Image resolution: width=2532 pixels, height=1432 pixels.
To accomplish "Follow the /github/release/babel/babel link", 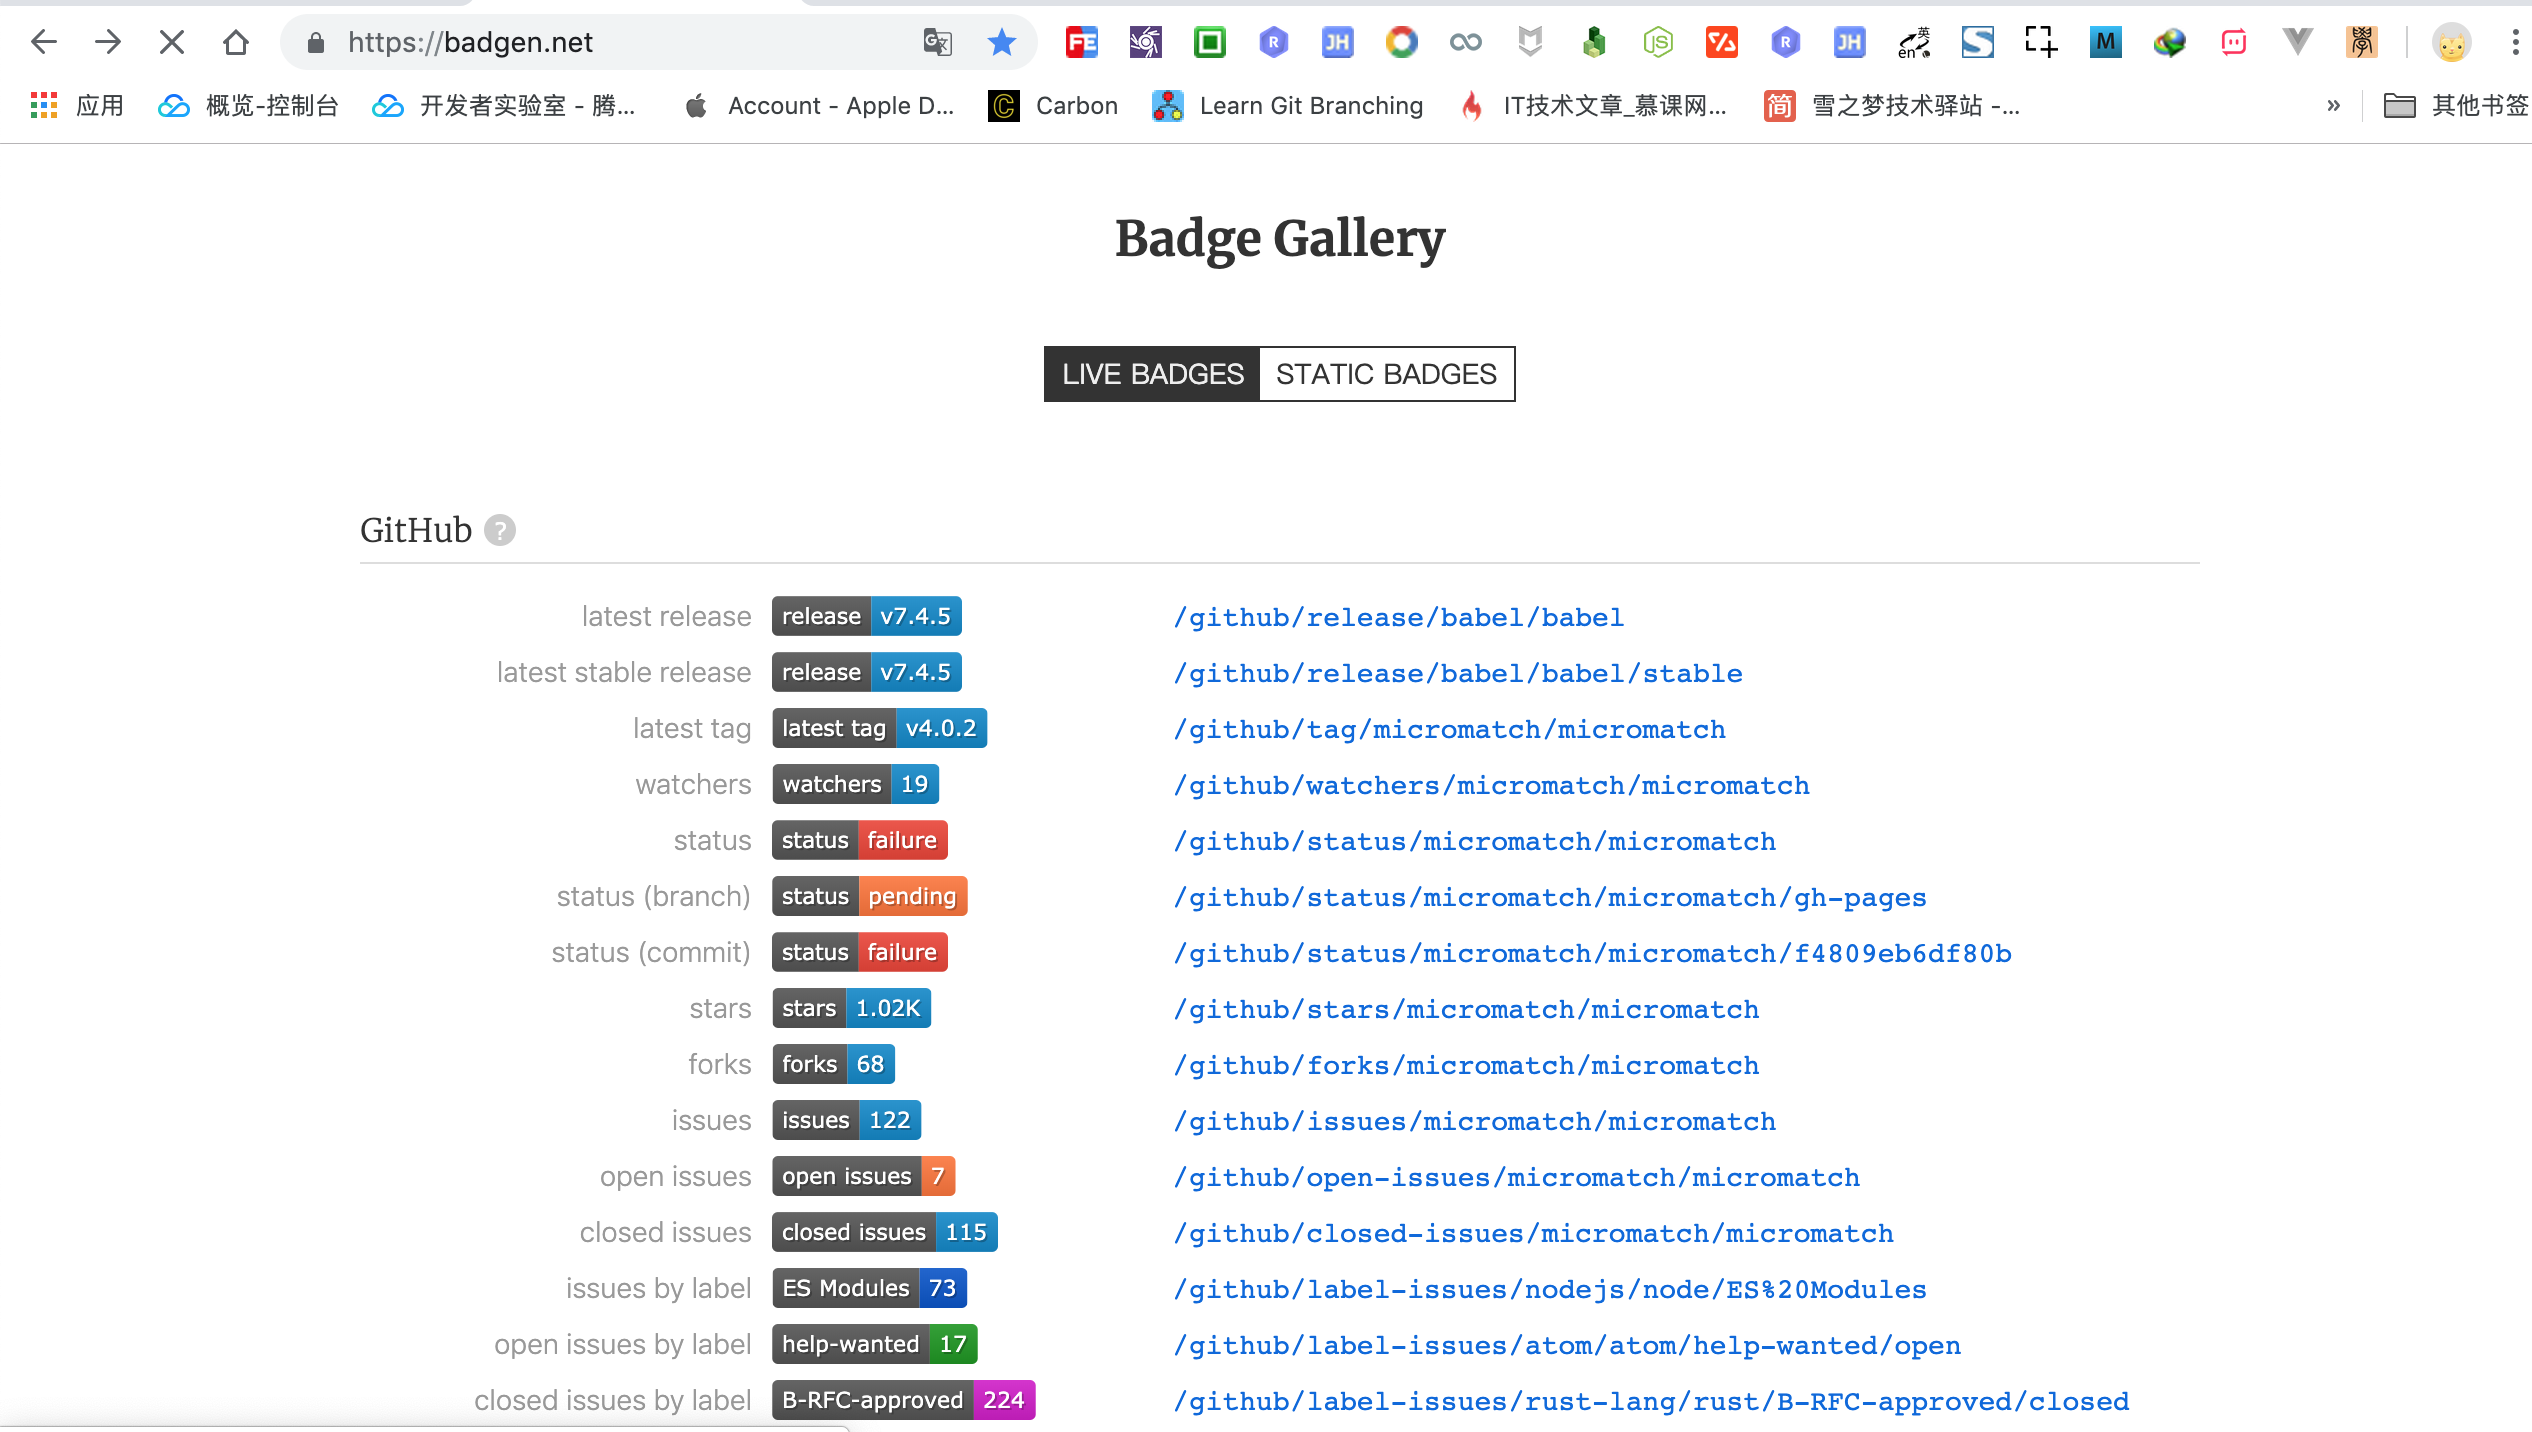I will [1397, 617].
